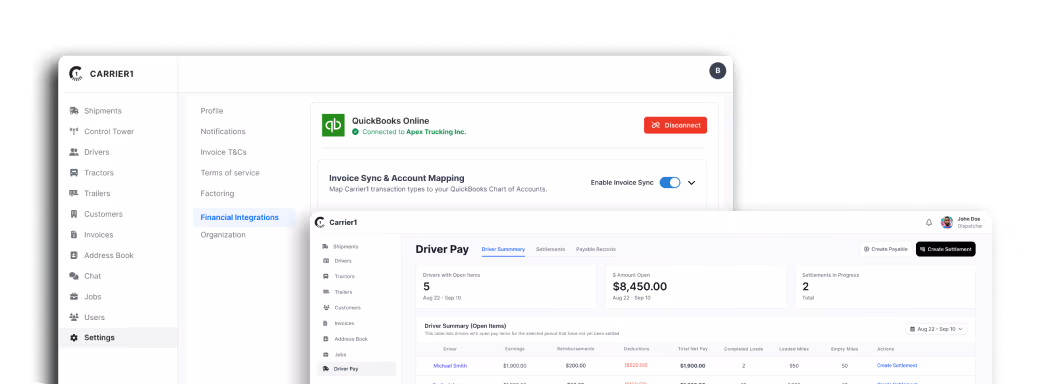Image resolution: width=1048 pixels, height=384 pixels.
Task: Click the black Create Settlement button
Action: coord(946,249)
